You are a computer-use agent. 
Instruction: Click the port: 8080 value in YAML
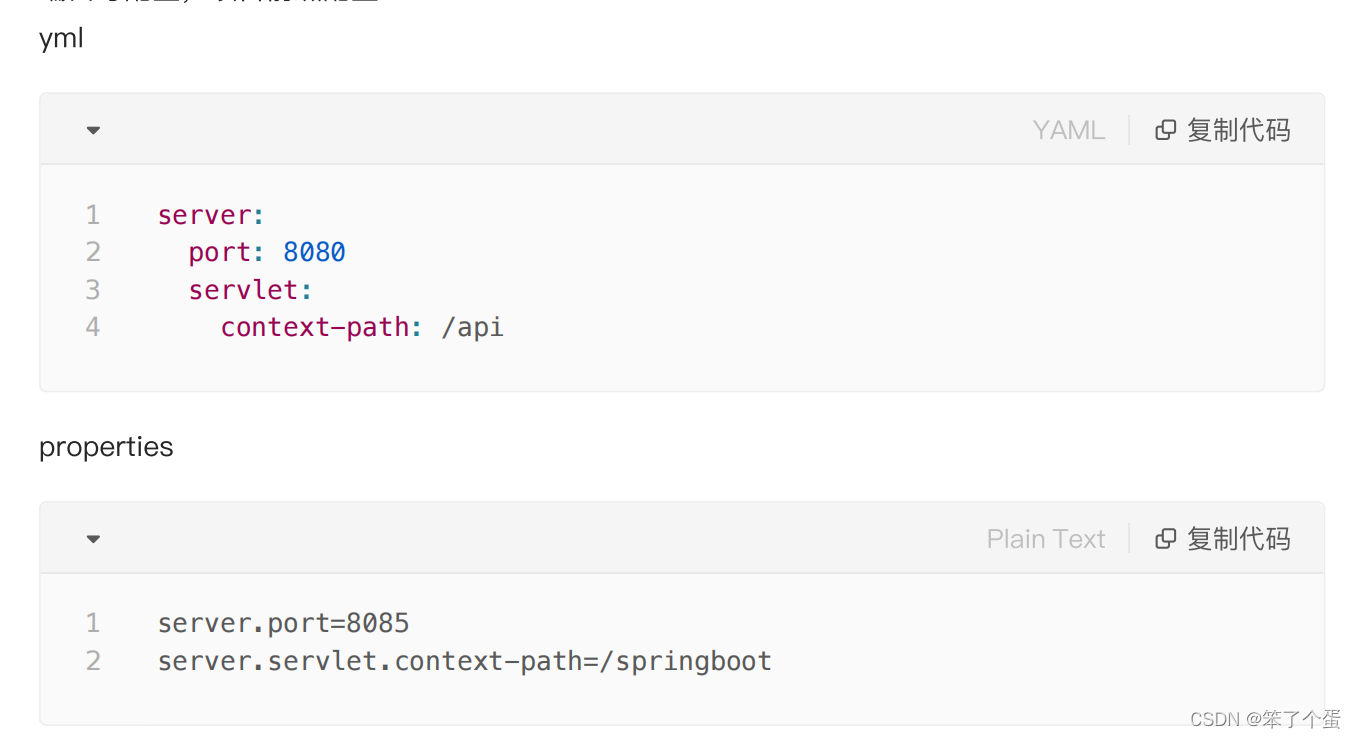tap(314, 251)
